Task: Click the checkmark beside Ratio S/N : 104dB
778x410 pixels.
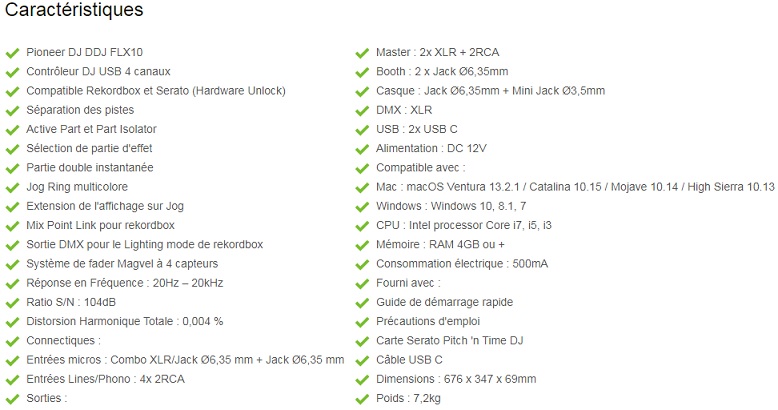Action: 12,302
